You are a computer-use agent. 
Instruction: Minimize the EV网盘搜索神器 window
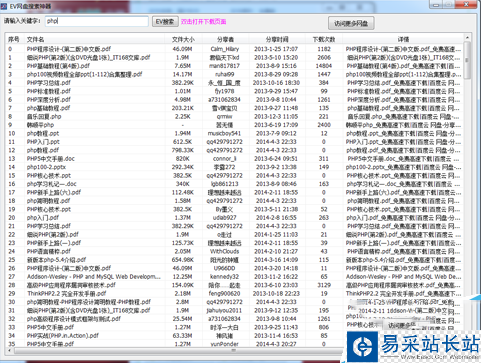coord(436,4)
